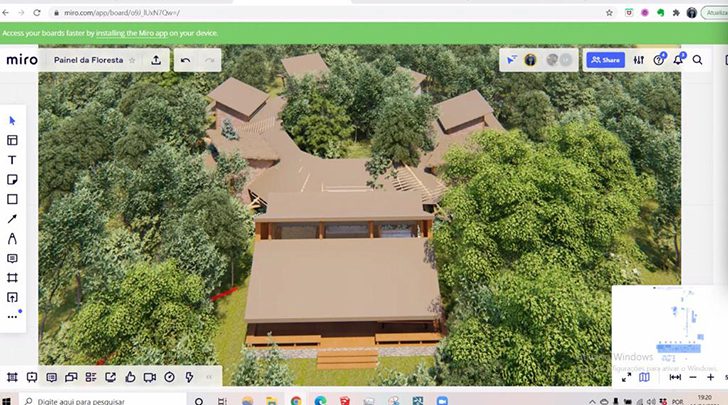Viewport: 728px width, 405px height.
Task: Click the Windows taskbar search field
Action: [x=100, y=399]
